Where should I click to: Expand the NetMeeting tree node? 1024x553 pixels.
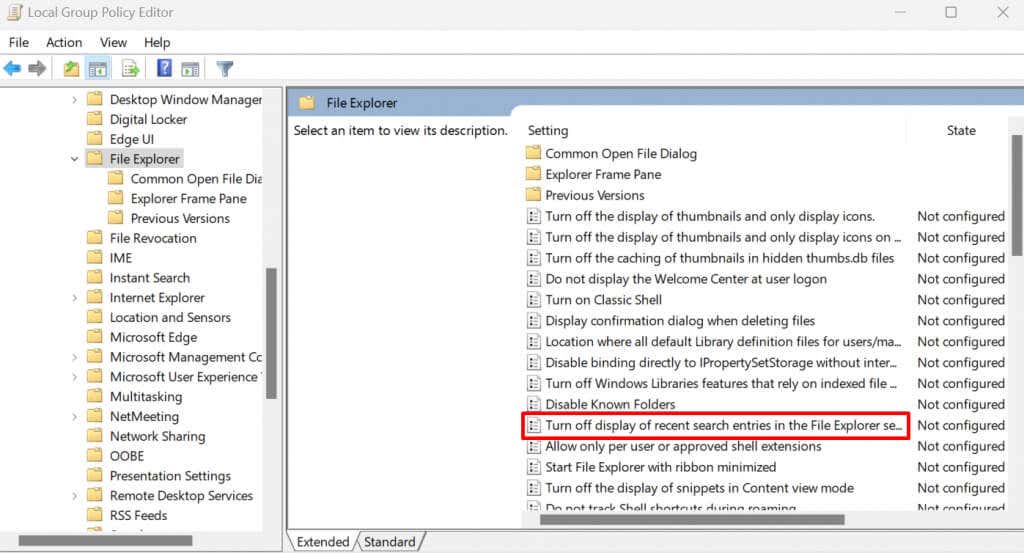(74, 417)
